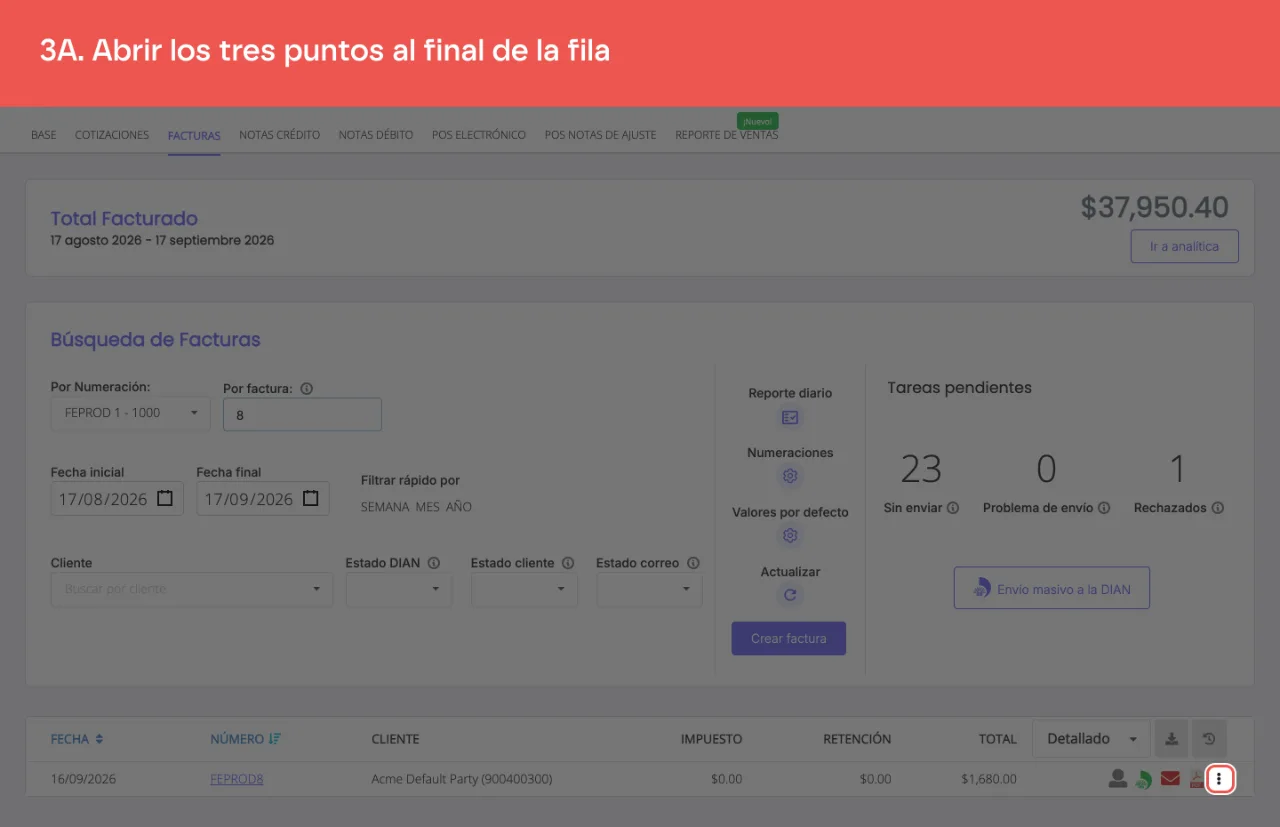This screenshot has width=1280, height=827.
Task: Click the info icon next to Problema de envío
Action: click(1104, 508)
